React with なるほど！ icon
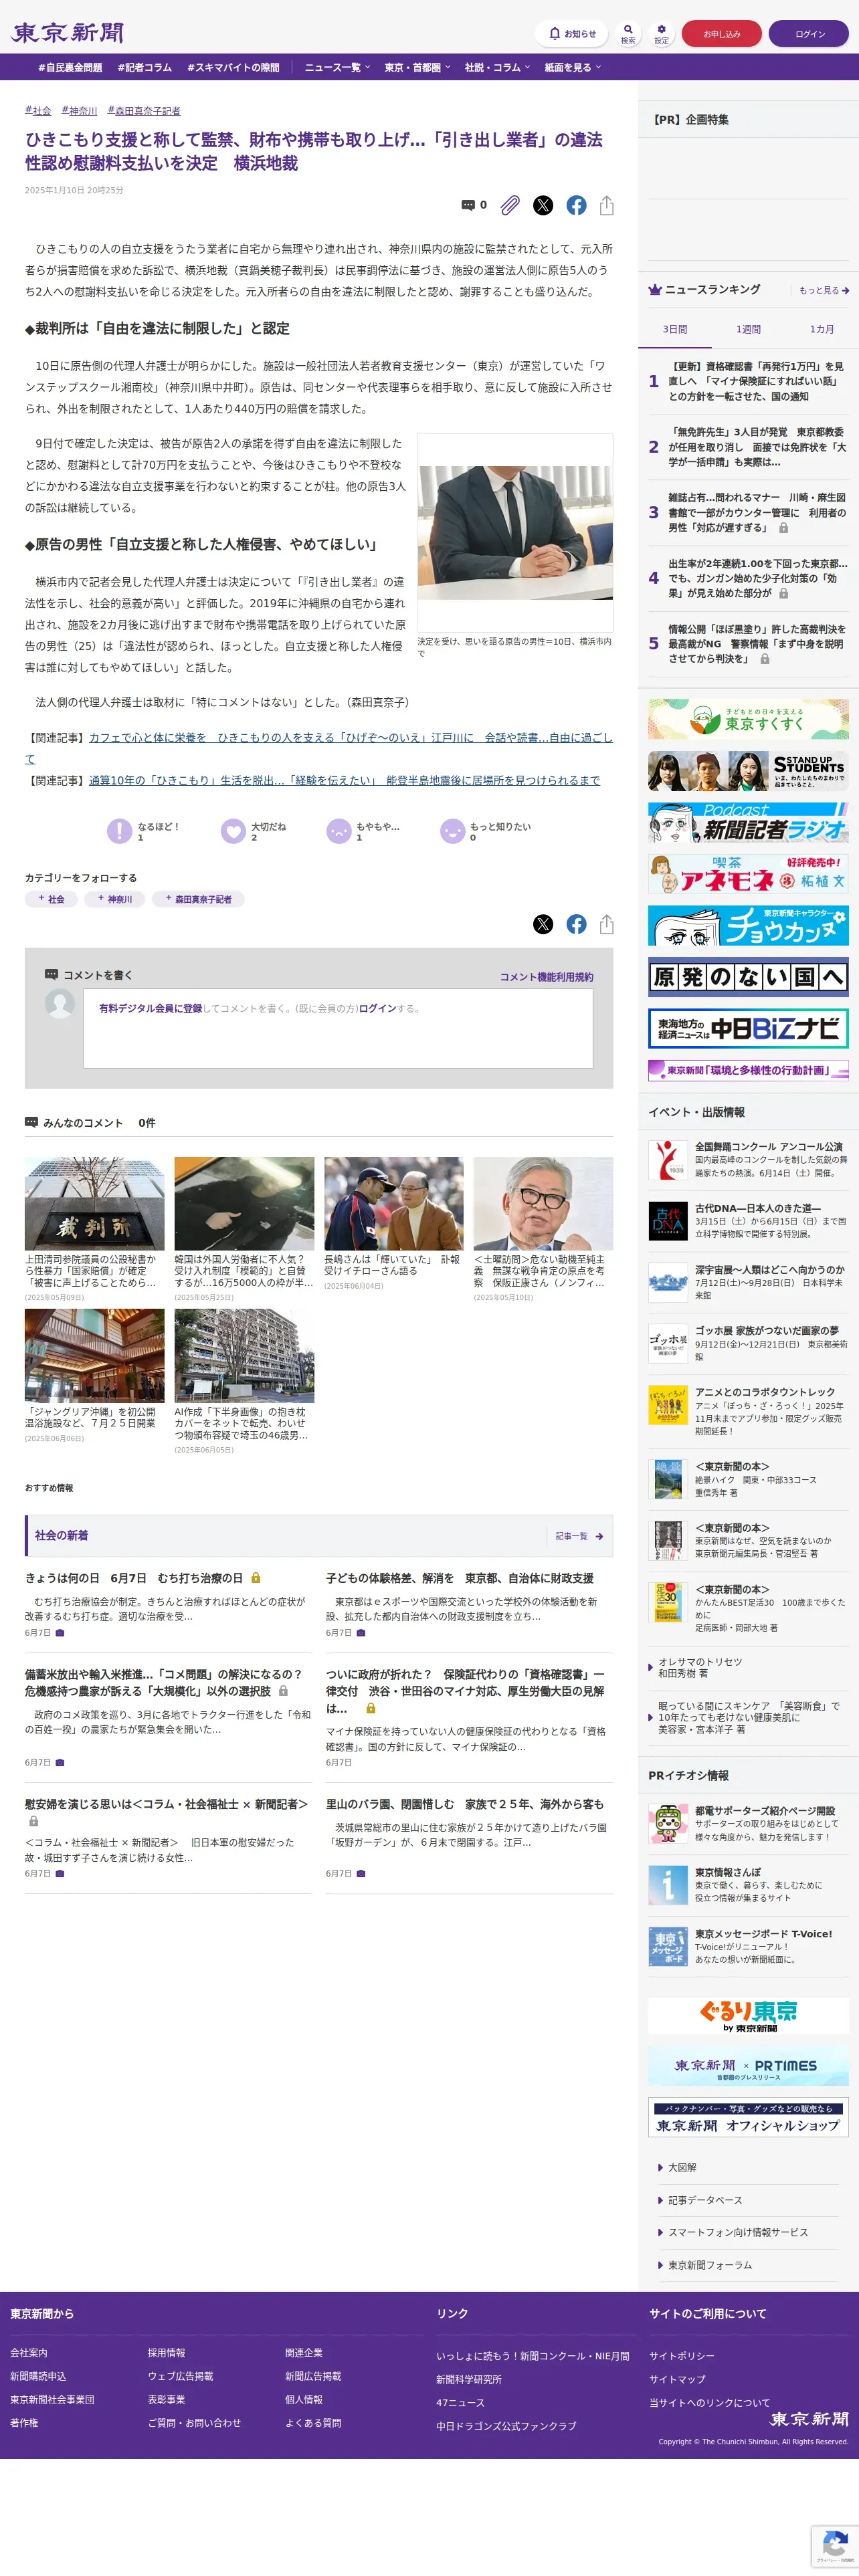Image resolution: width=859 pixels, height=2576 pixels. [120, 831]
